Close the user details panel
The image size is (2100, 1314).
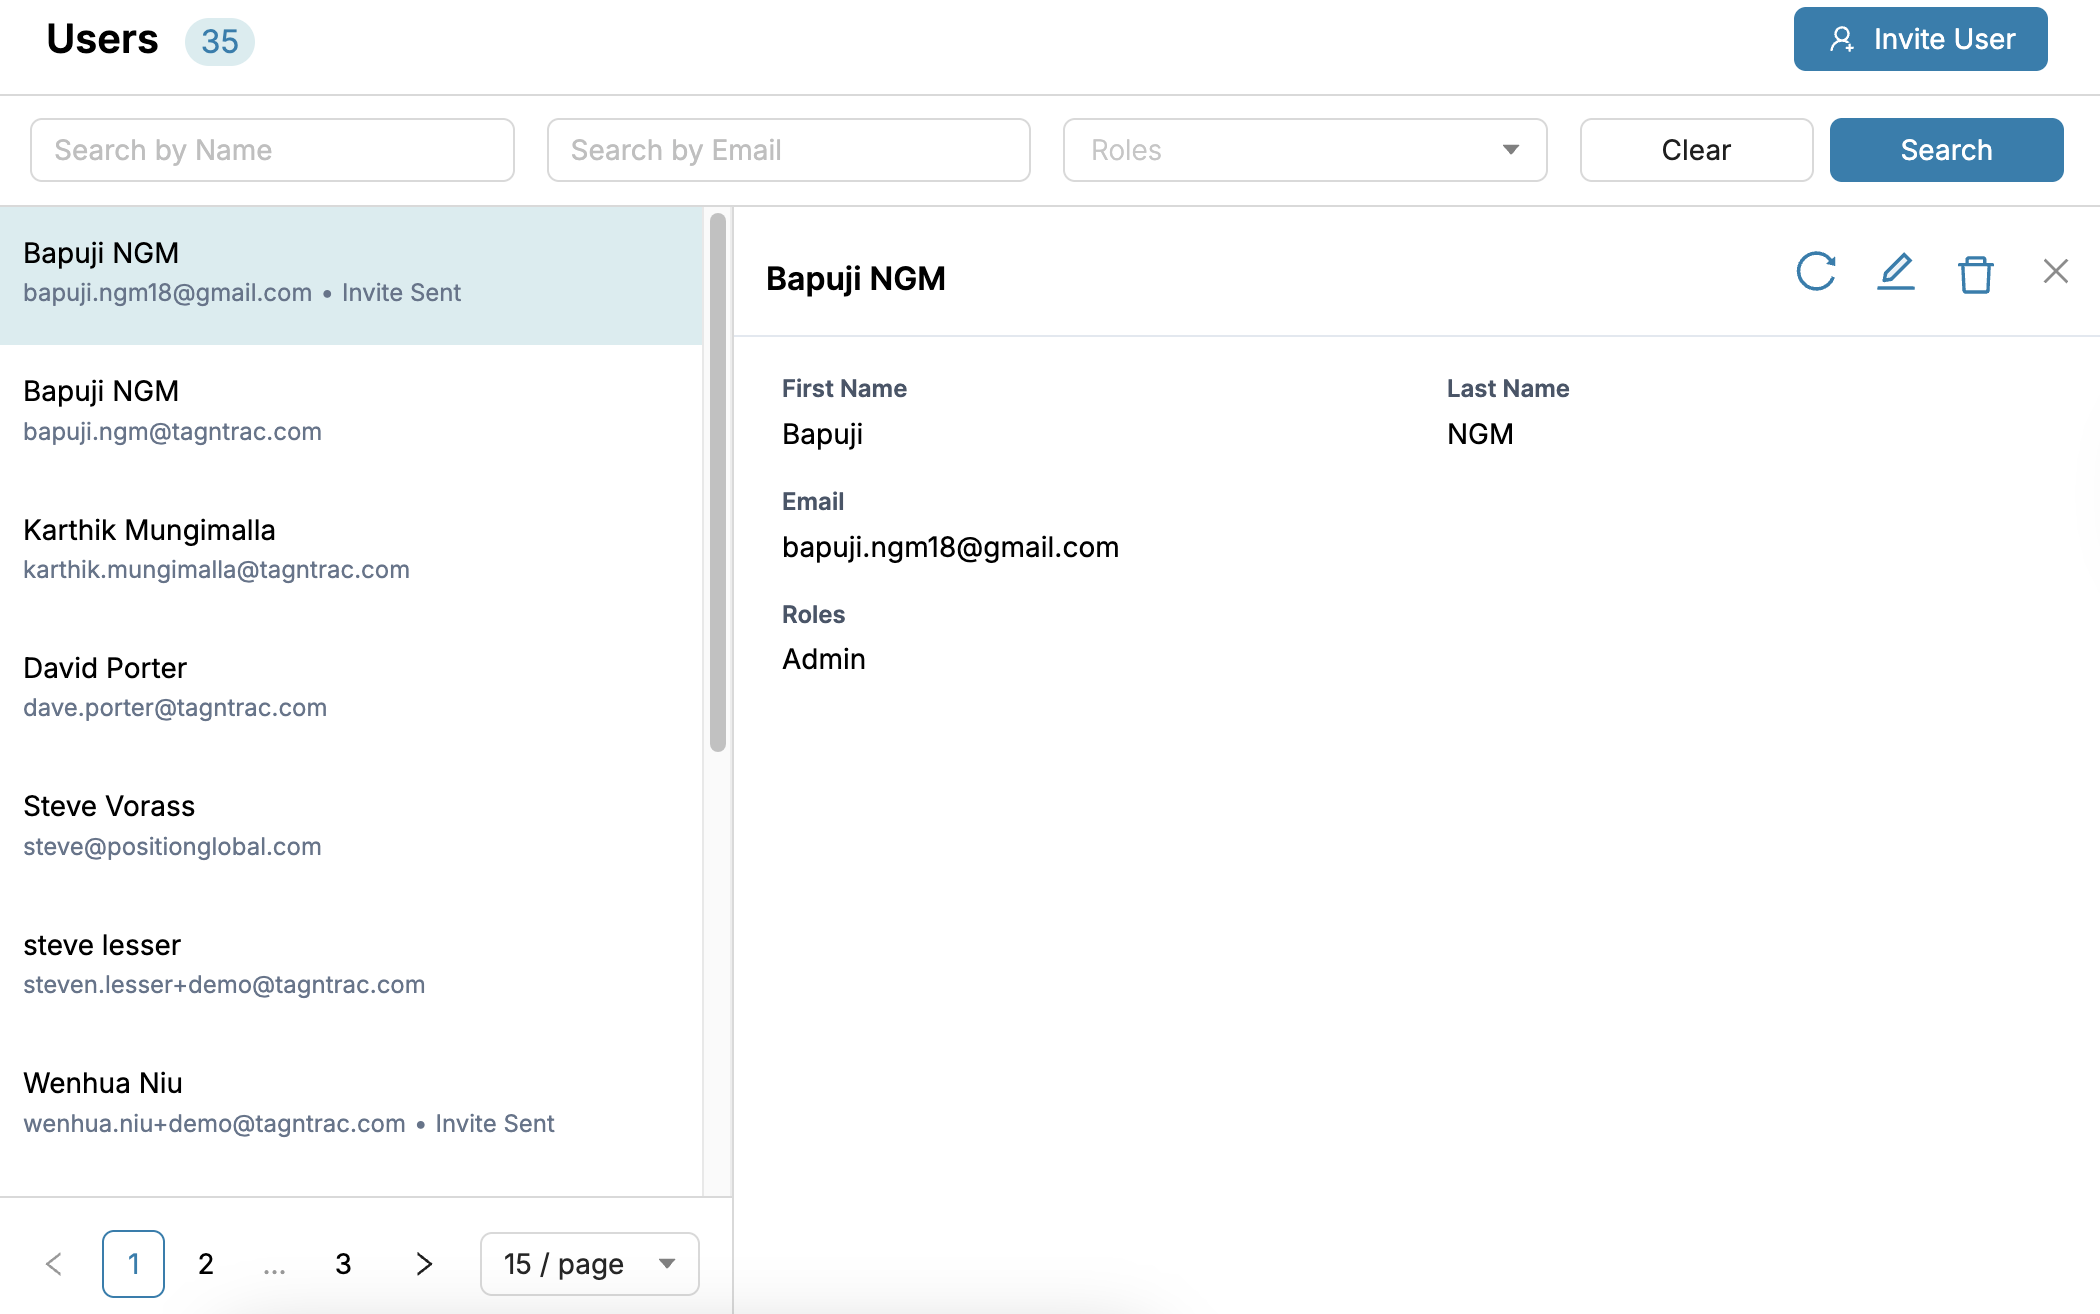pos(2055,271)
